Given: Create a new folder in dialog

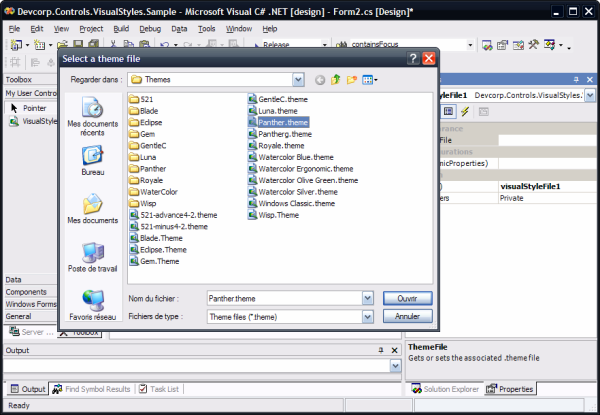Looking at the screenshot, I should (352, 80).
